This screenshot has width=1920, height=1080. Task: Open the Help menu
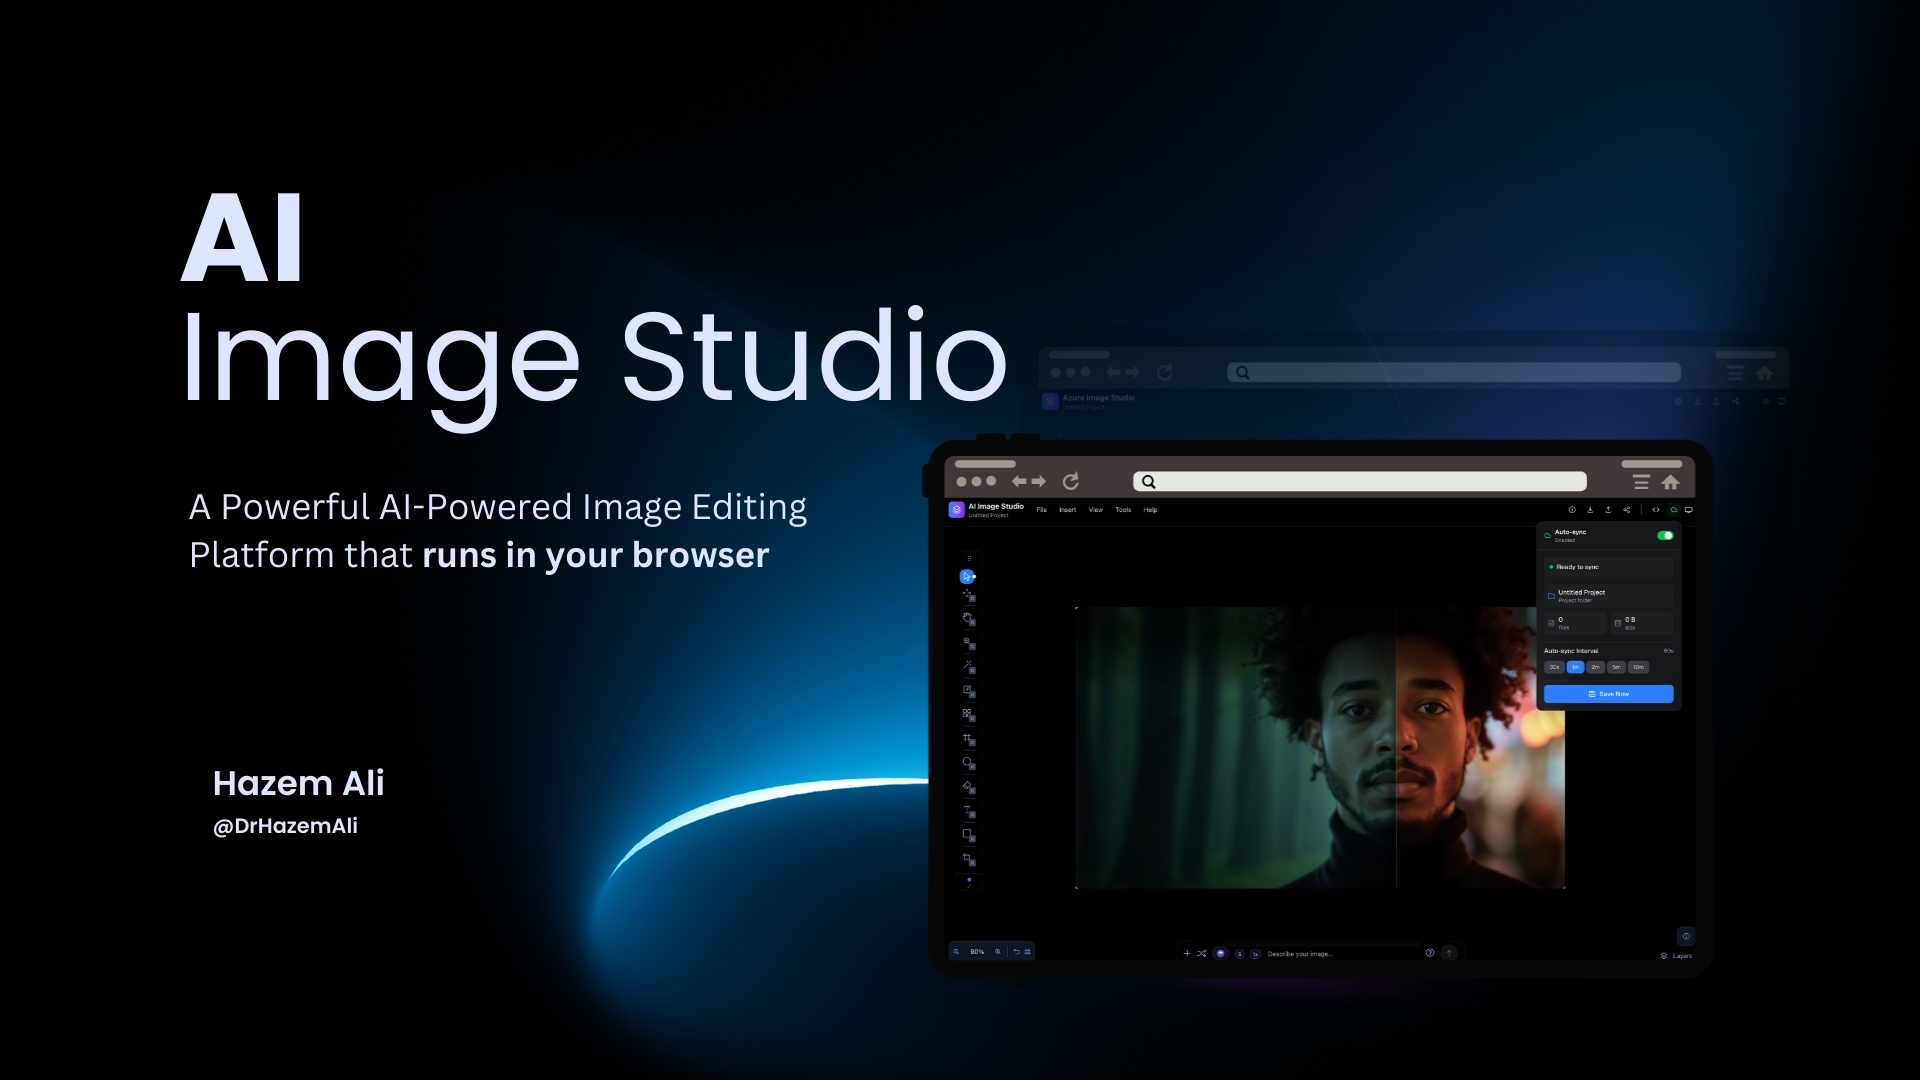click(x=1151, y=510)
